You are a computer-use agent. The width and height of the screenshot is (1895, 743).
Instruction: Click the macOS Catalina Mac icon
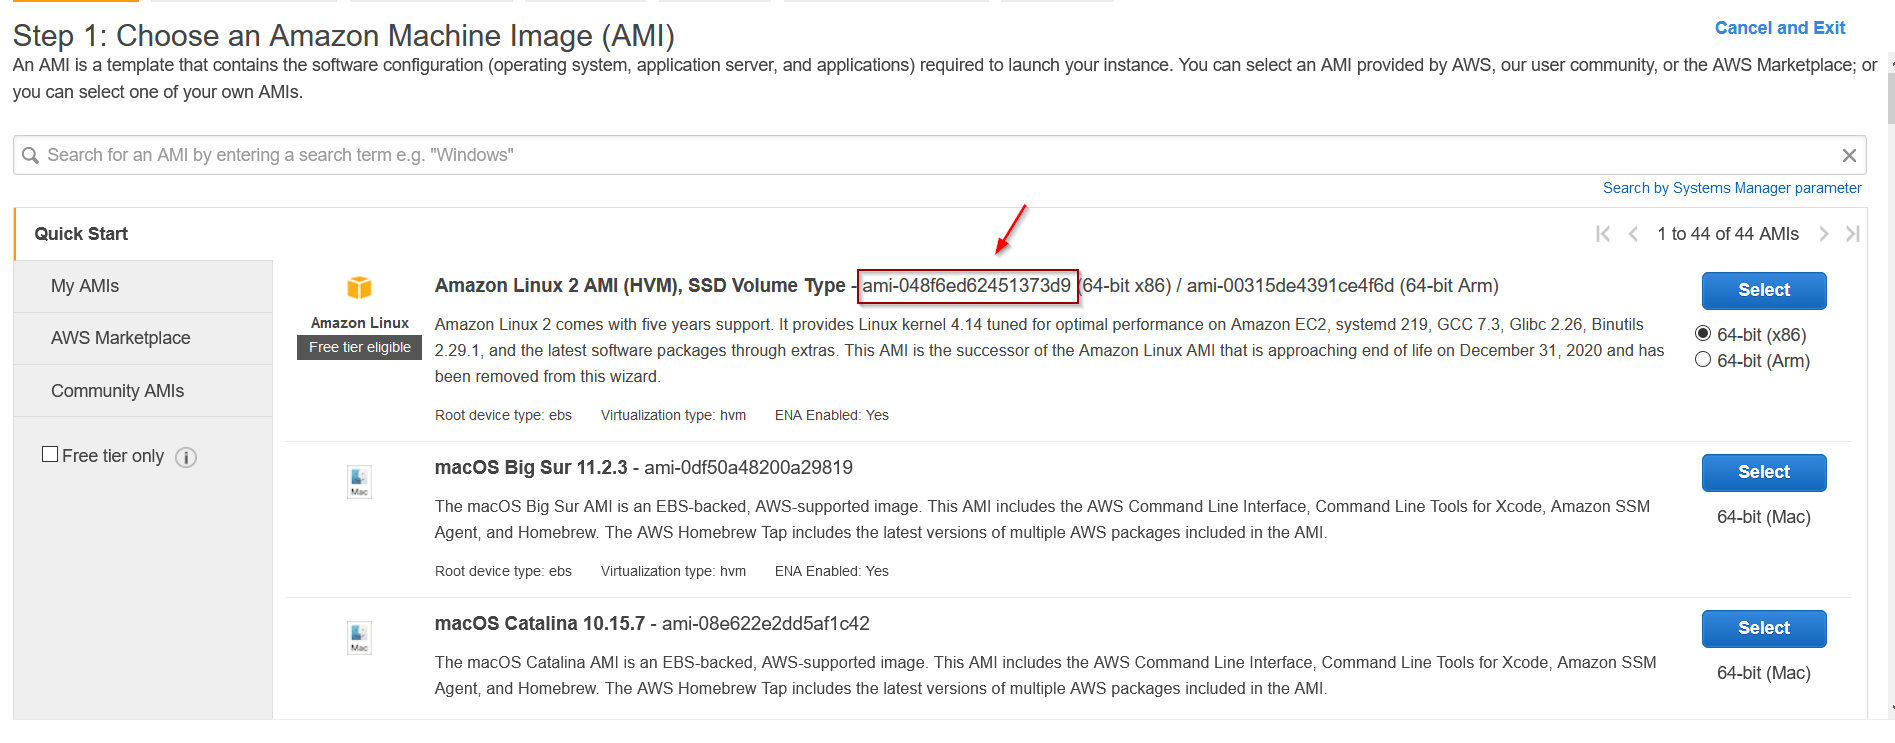[359, 638]
